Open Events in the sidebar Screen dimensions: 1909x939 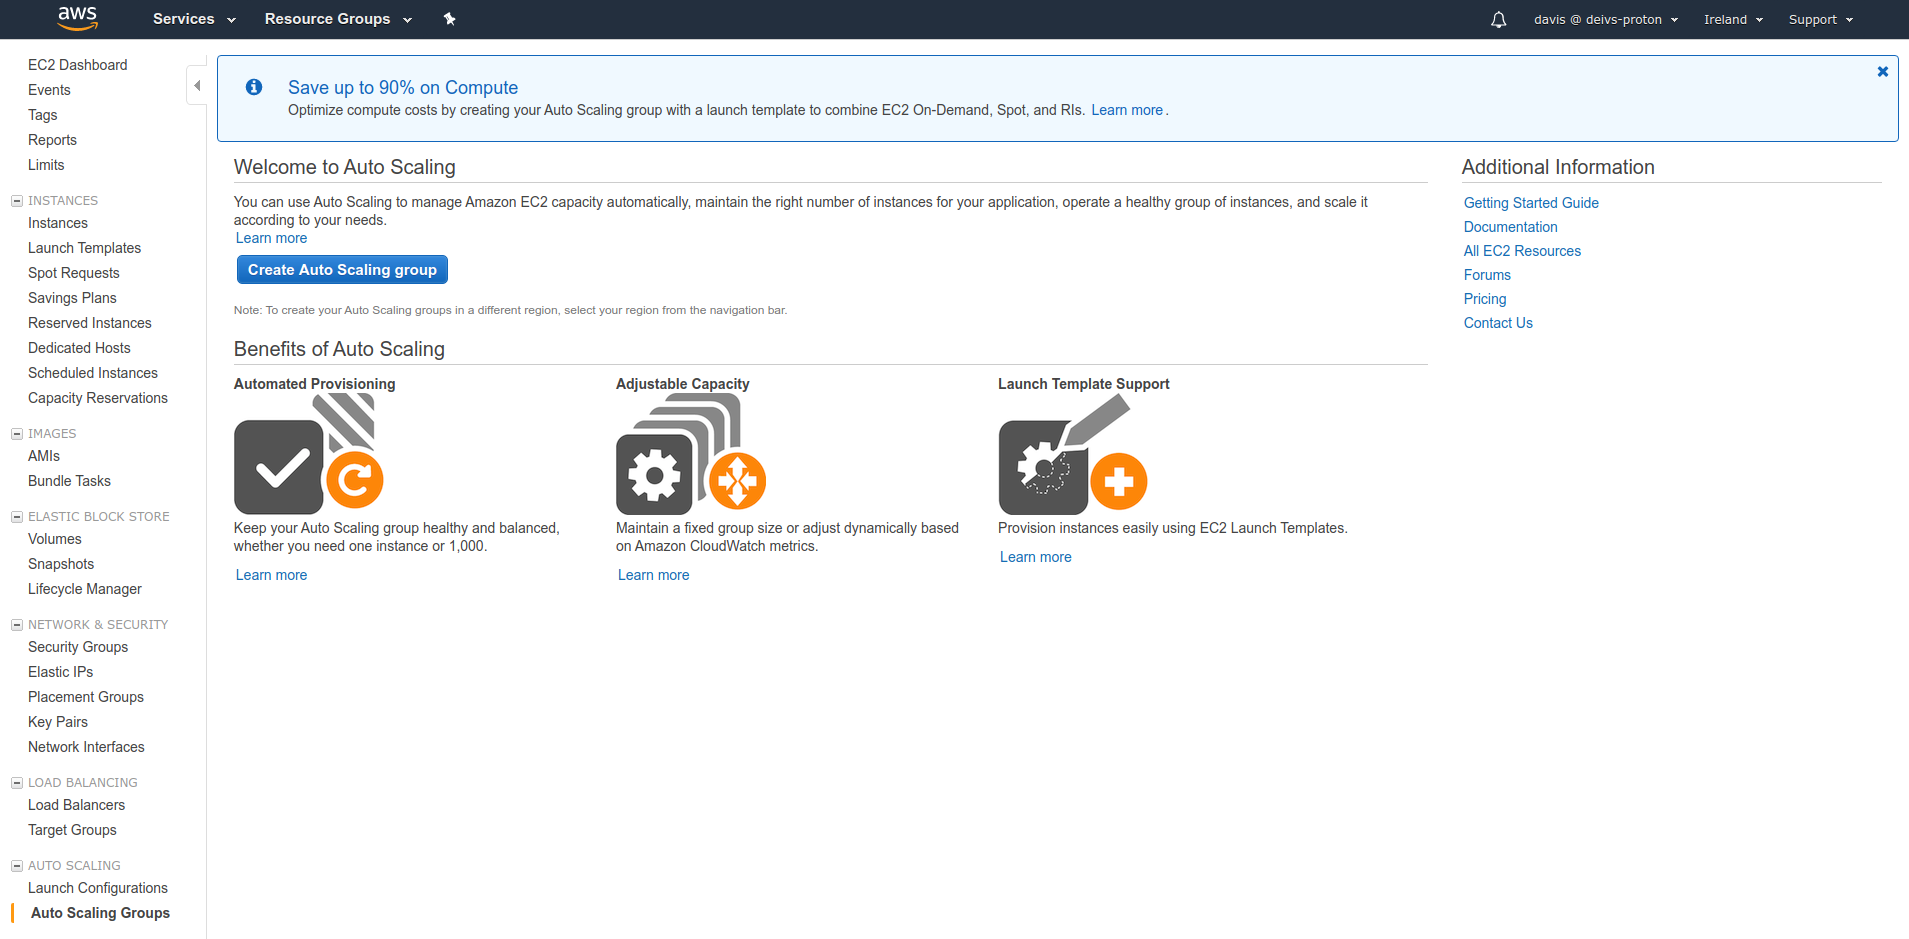[x=49, y=90]
